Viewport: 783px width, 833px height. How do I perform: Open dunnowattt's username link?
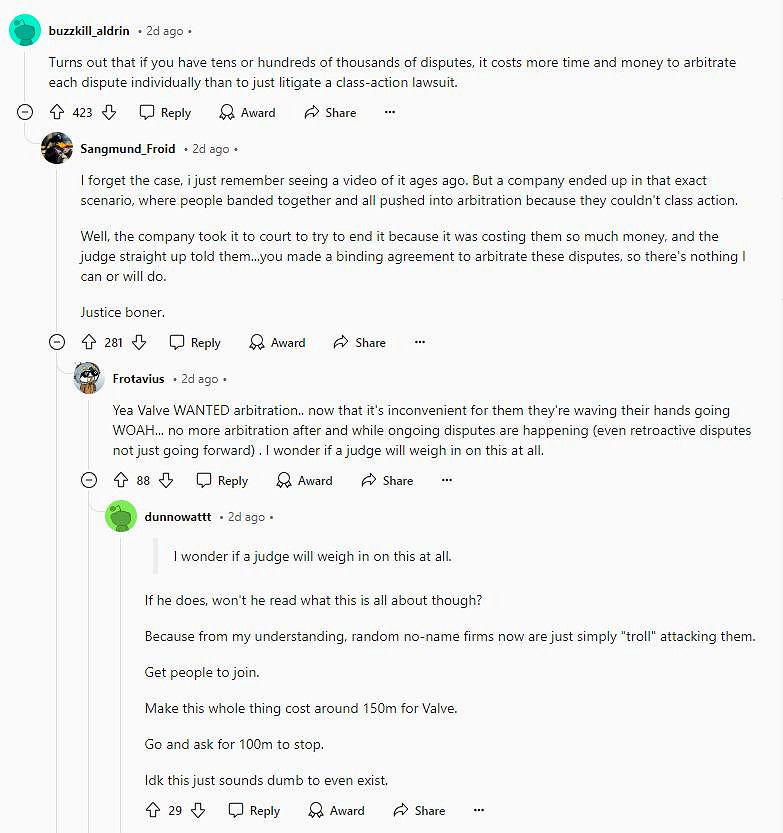[x=178, y=517]
